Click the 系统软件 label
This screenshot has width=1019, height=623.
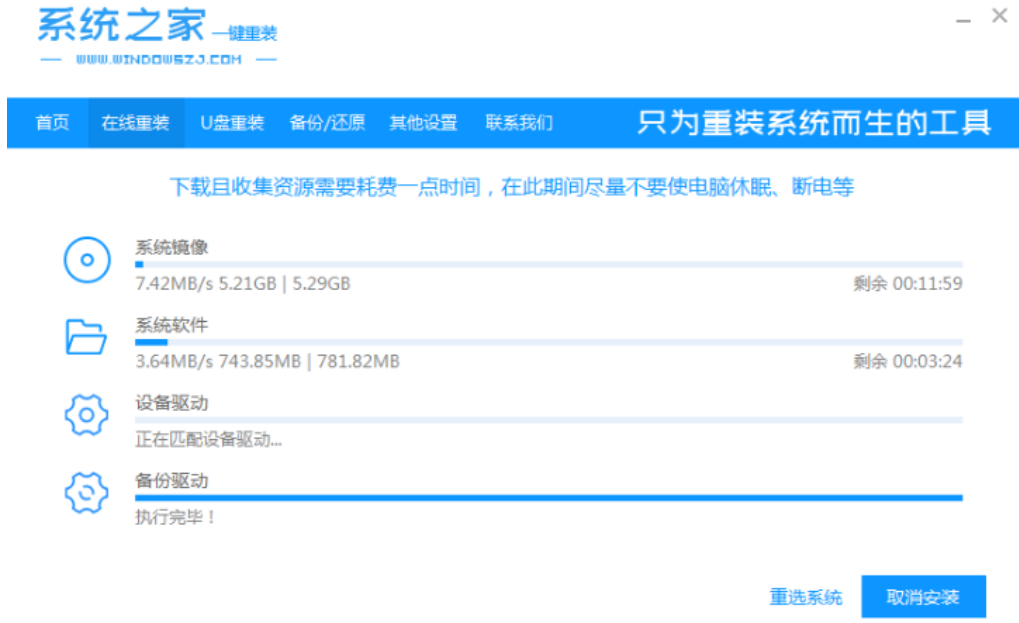point(172,325)
